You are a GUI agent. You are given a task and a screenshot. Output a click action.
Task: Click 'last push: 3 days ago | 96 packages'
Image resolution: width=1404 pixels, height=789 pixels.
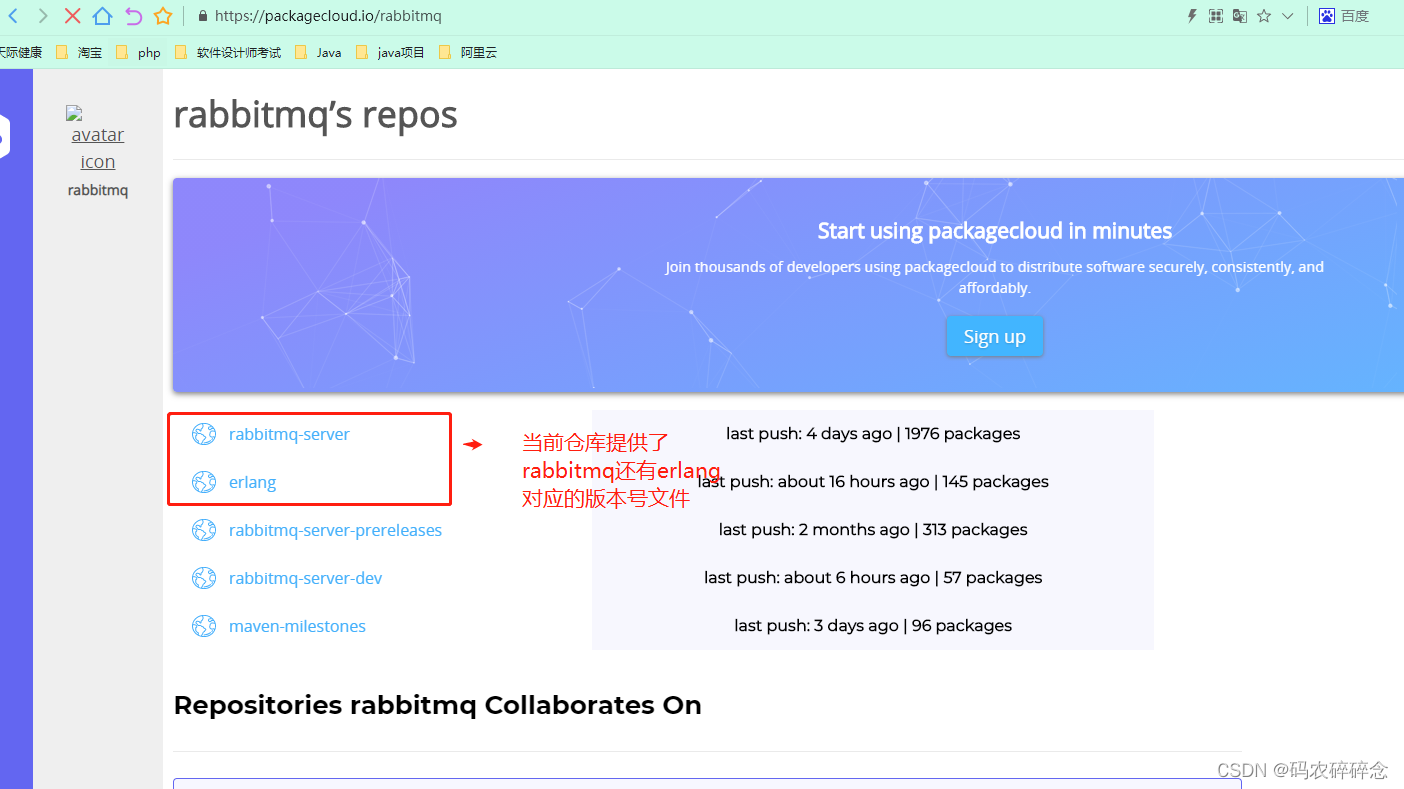(873, 625)
